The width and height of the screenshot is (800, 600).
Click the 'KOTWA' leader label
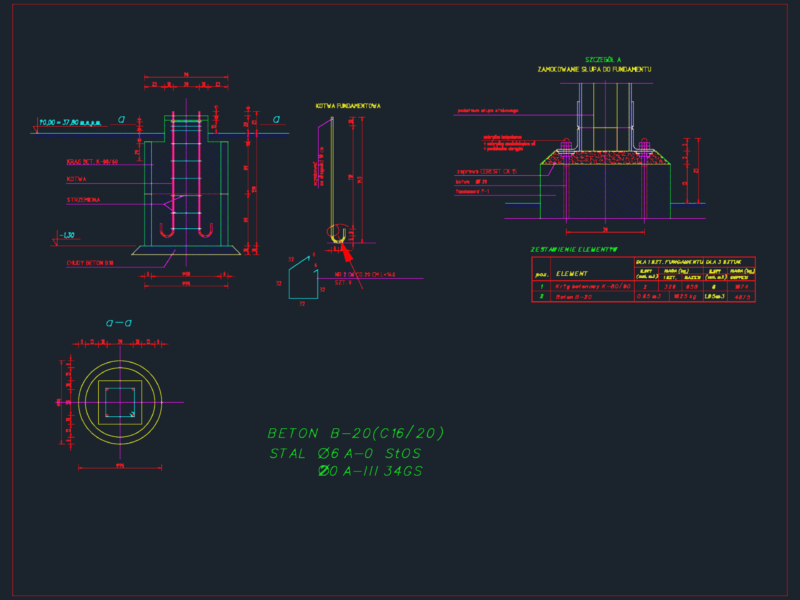(x=76, y=179)
